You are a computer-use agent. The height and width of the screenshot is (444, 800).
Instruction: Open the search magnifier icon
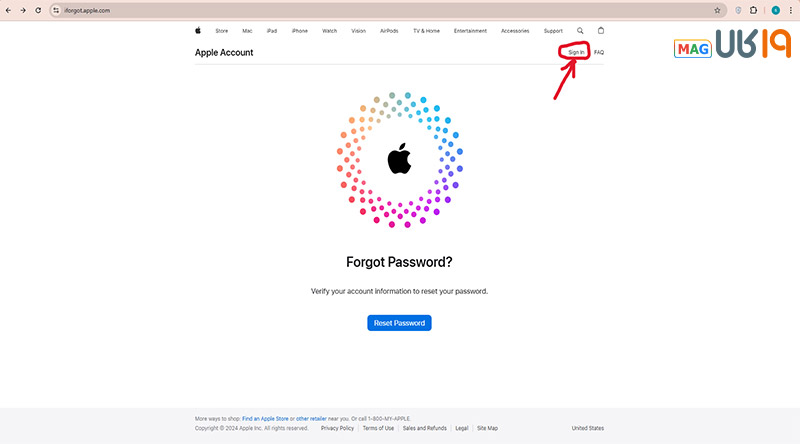tap(580, 31)
